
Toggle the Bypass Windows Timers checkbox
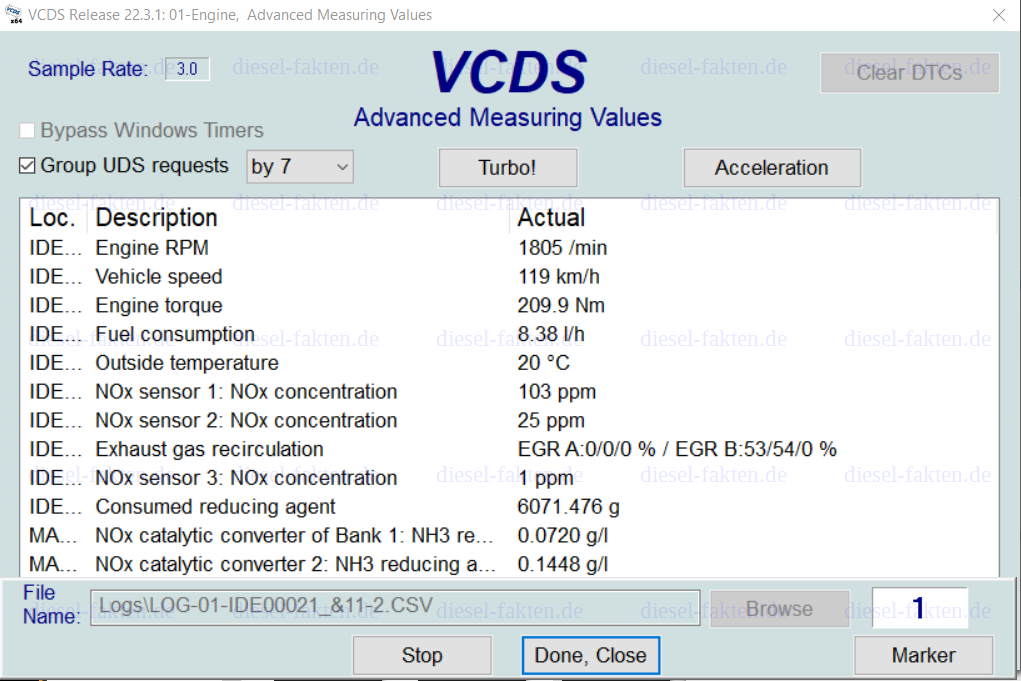[27, 130]
